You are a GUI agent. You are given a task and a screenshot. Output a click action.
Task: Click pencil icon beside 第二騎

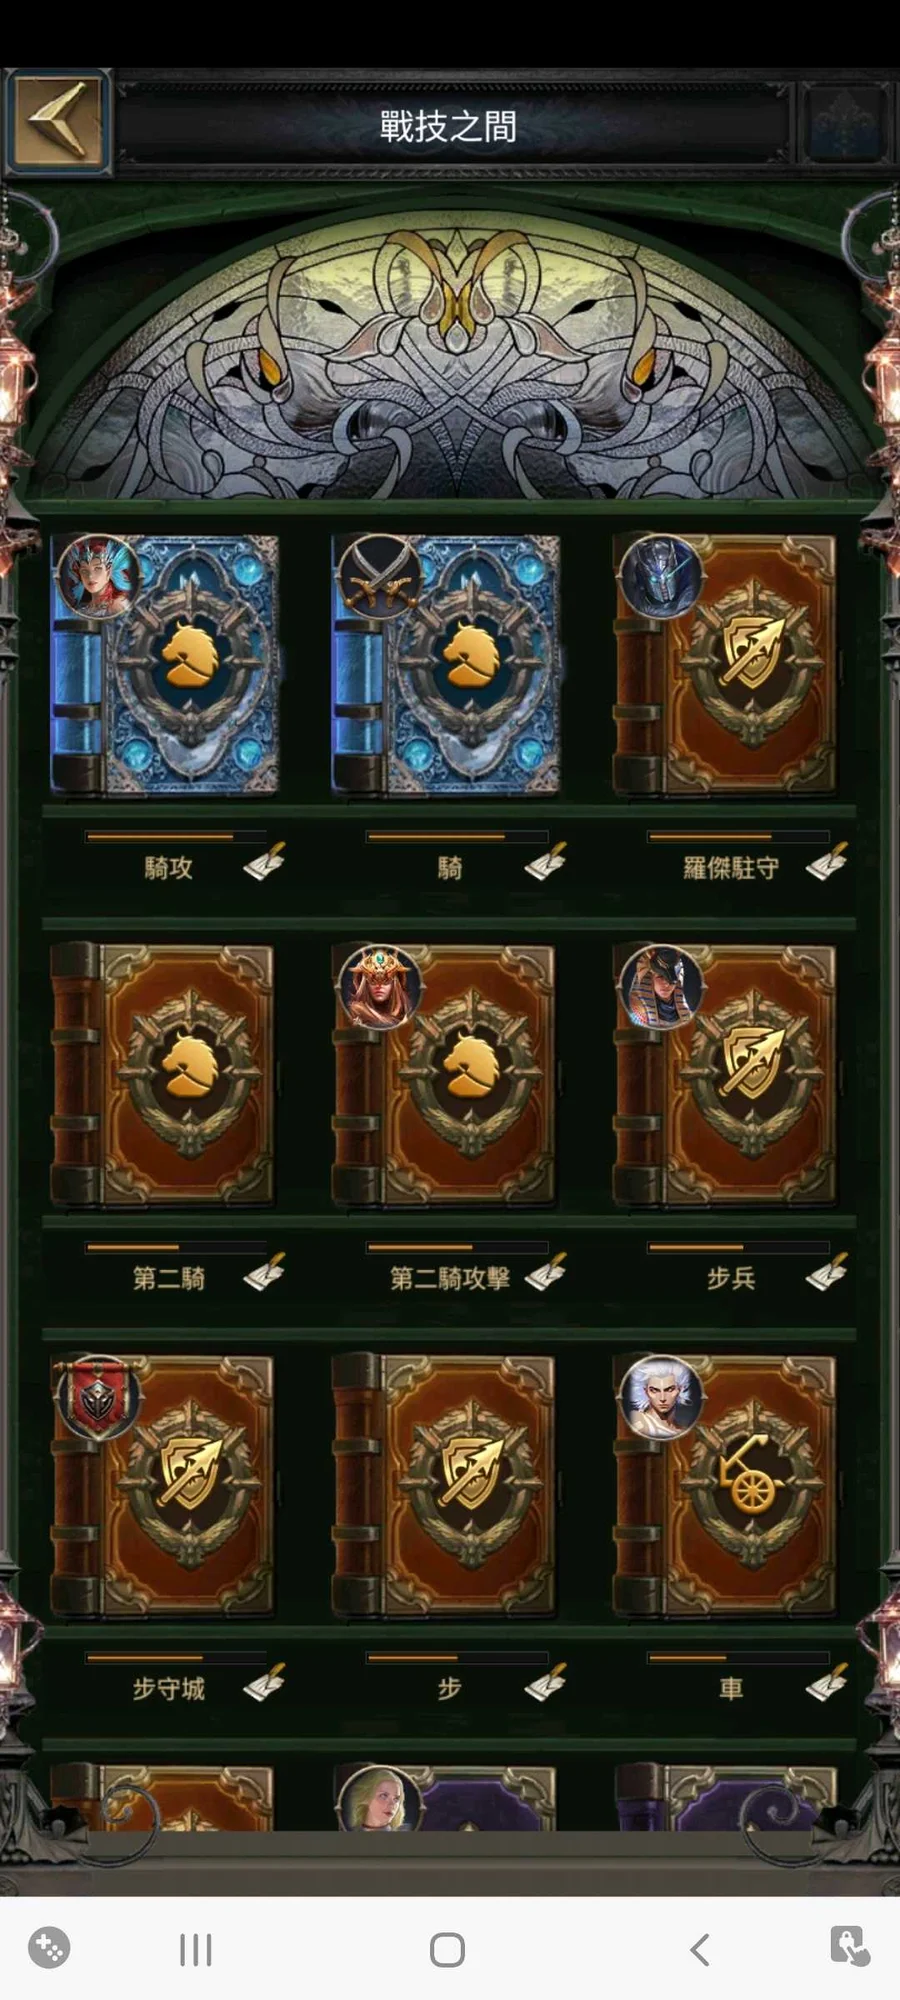(264, 1272)
